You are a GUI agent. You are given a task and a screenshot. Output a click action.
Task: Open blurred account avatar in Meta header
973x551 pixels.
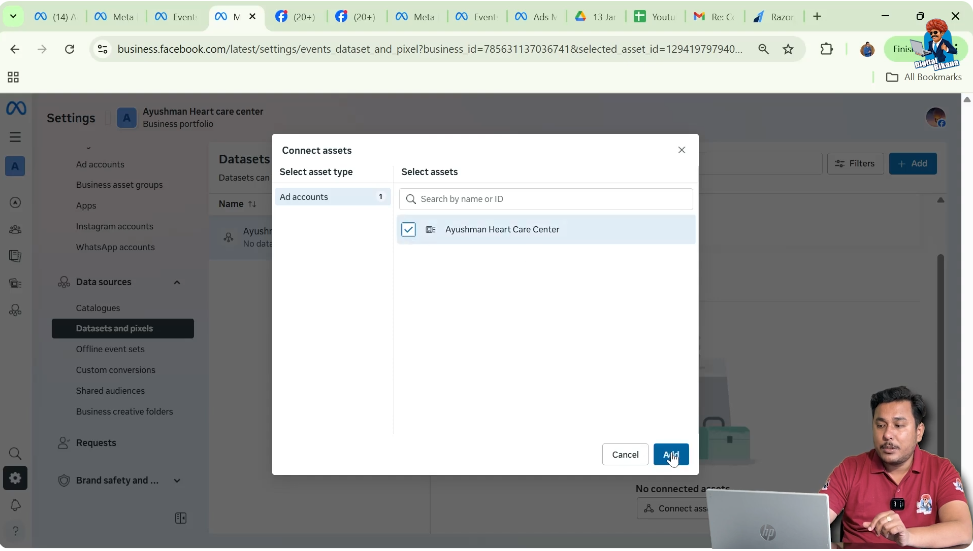936,117
